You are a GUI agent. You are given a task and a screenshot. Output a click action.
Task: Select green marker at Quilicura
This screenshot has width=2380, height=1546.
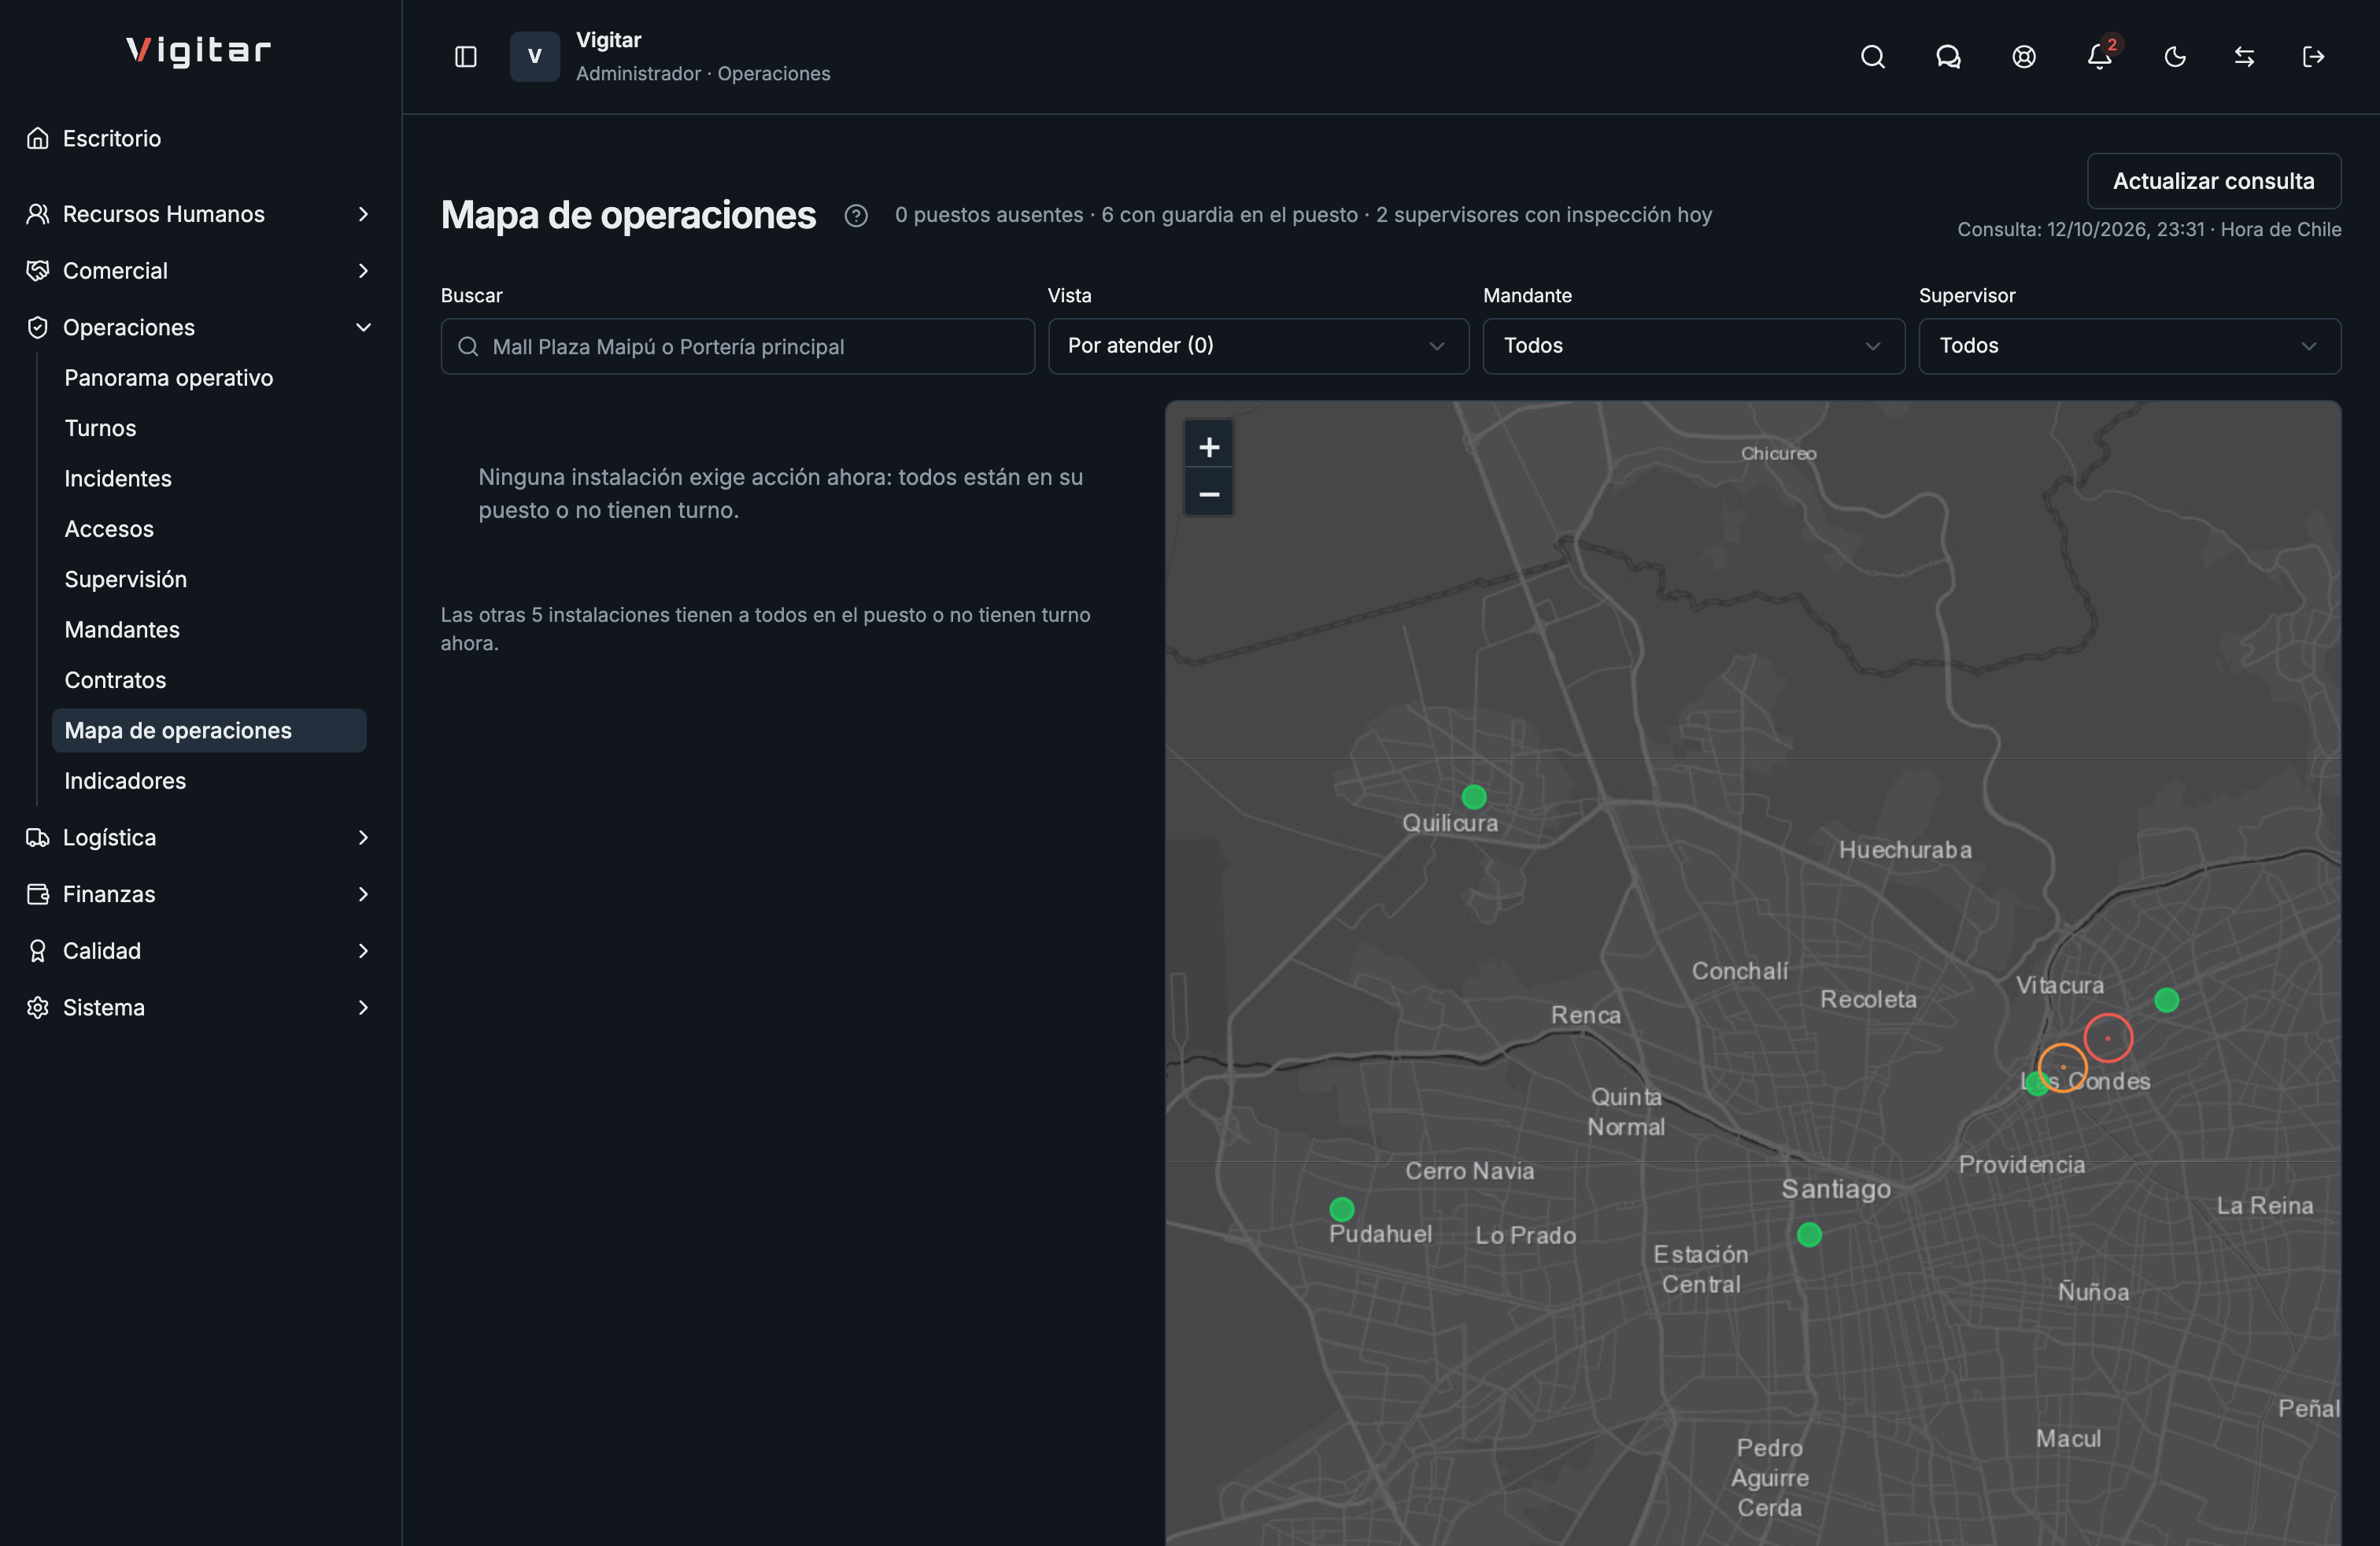[1473, 797]
